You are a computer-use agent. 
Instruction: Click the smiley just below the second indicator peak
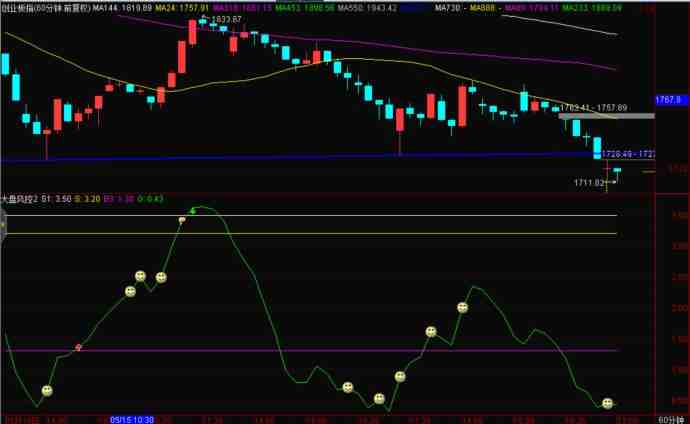coord(462,307)
